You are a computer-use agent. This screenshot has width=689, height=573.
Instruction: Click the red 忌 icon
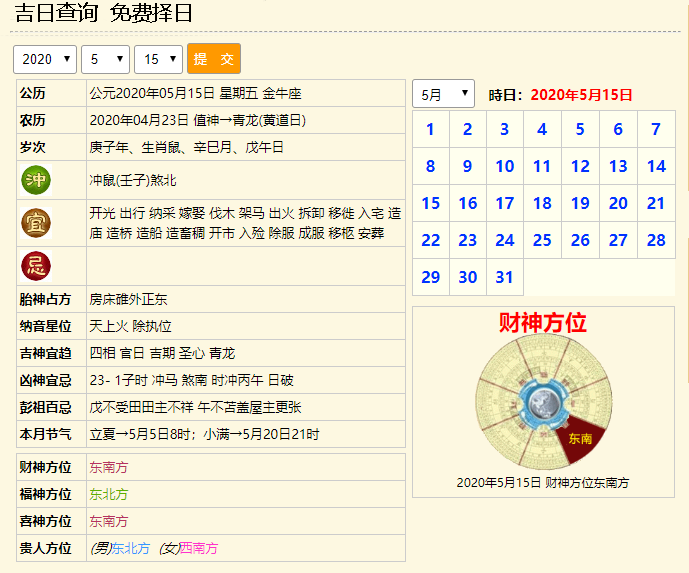click(x=36, y=266)
